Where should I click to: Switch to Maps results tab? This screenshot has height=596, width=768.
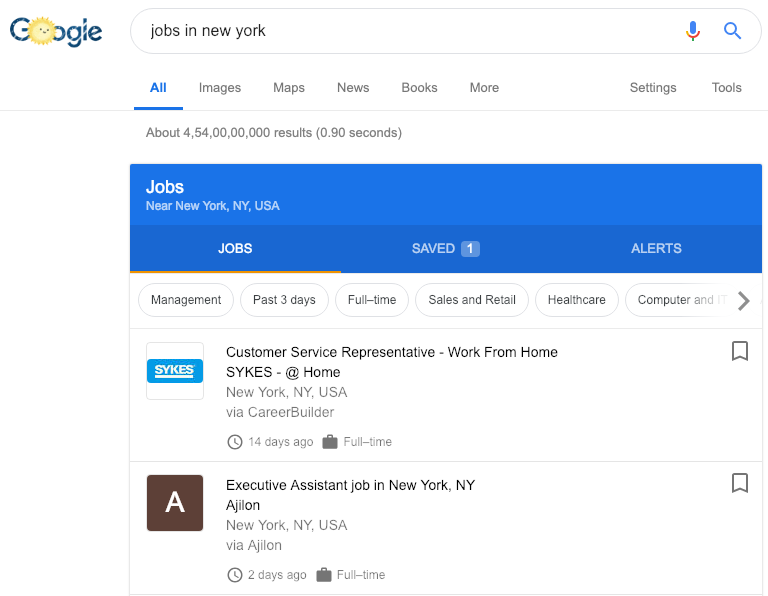(289, 88)
